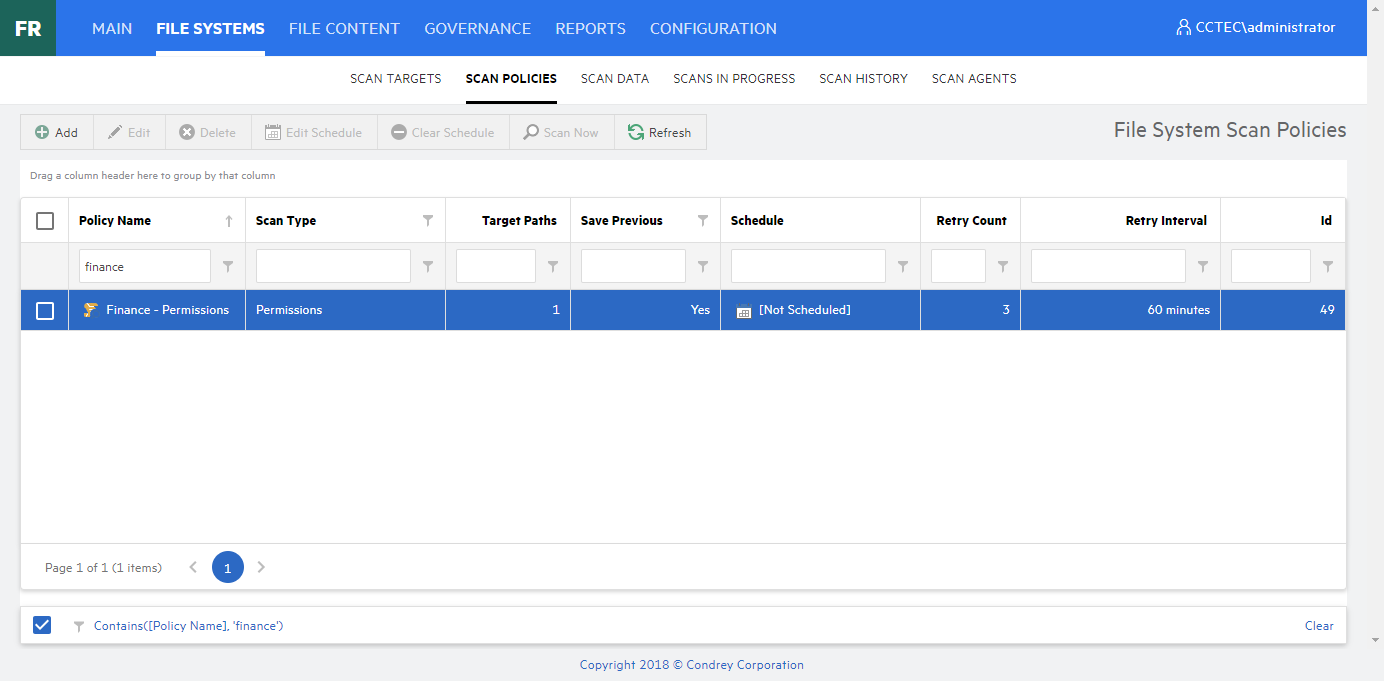Switch to the SCAN TARGETS tab
Viewport: 1384px width, 681px height.
click(x=396, y=78)
